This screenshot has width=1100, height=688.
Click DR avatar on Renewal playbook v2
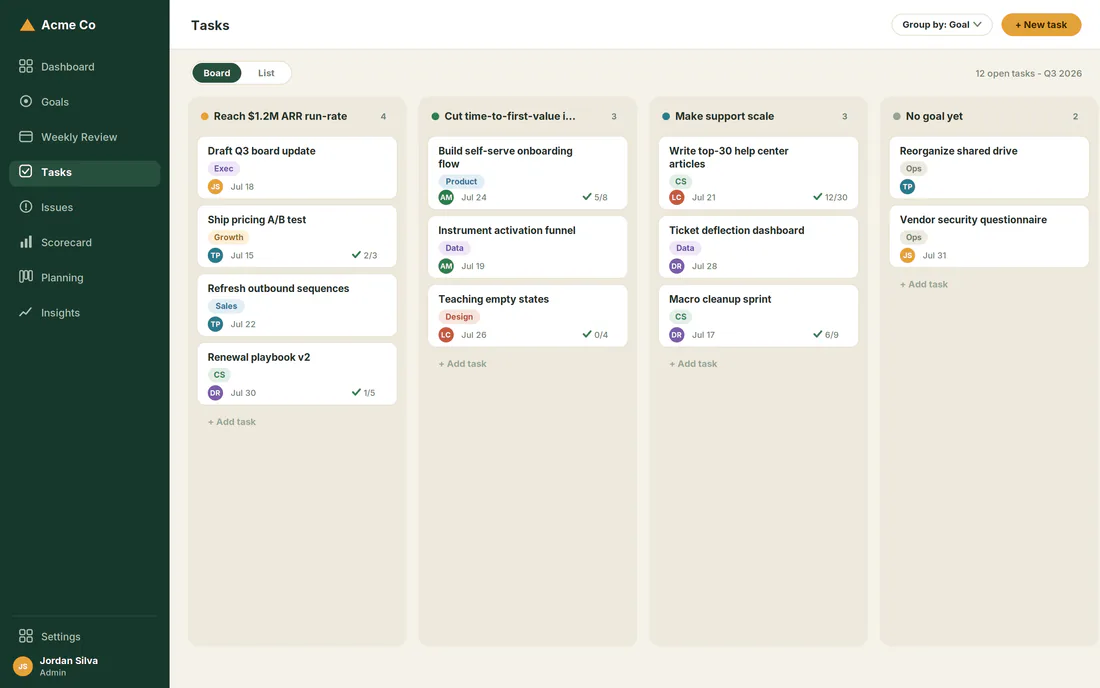point(215,393)
